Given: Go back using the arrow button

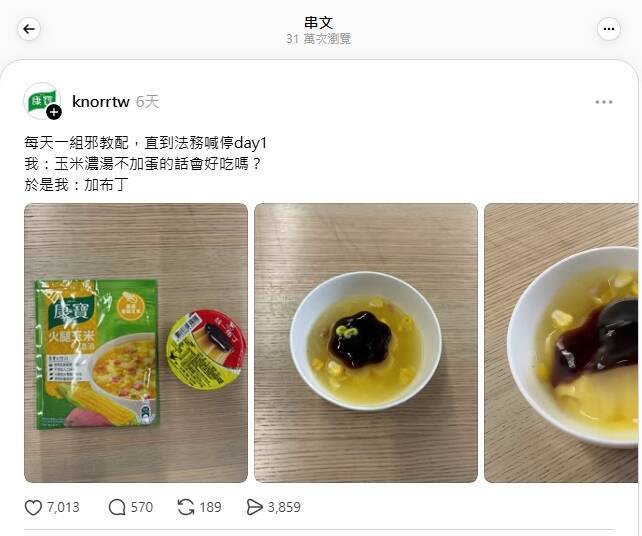Looking at the screenshot, I should (29, 29).
